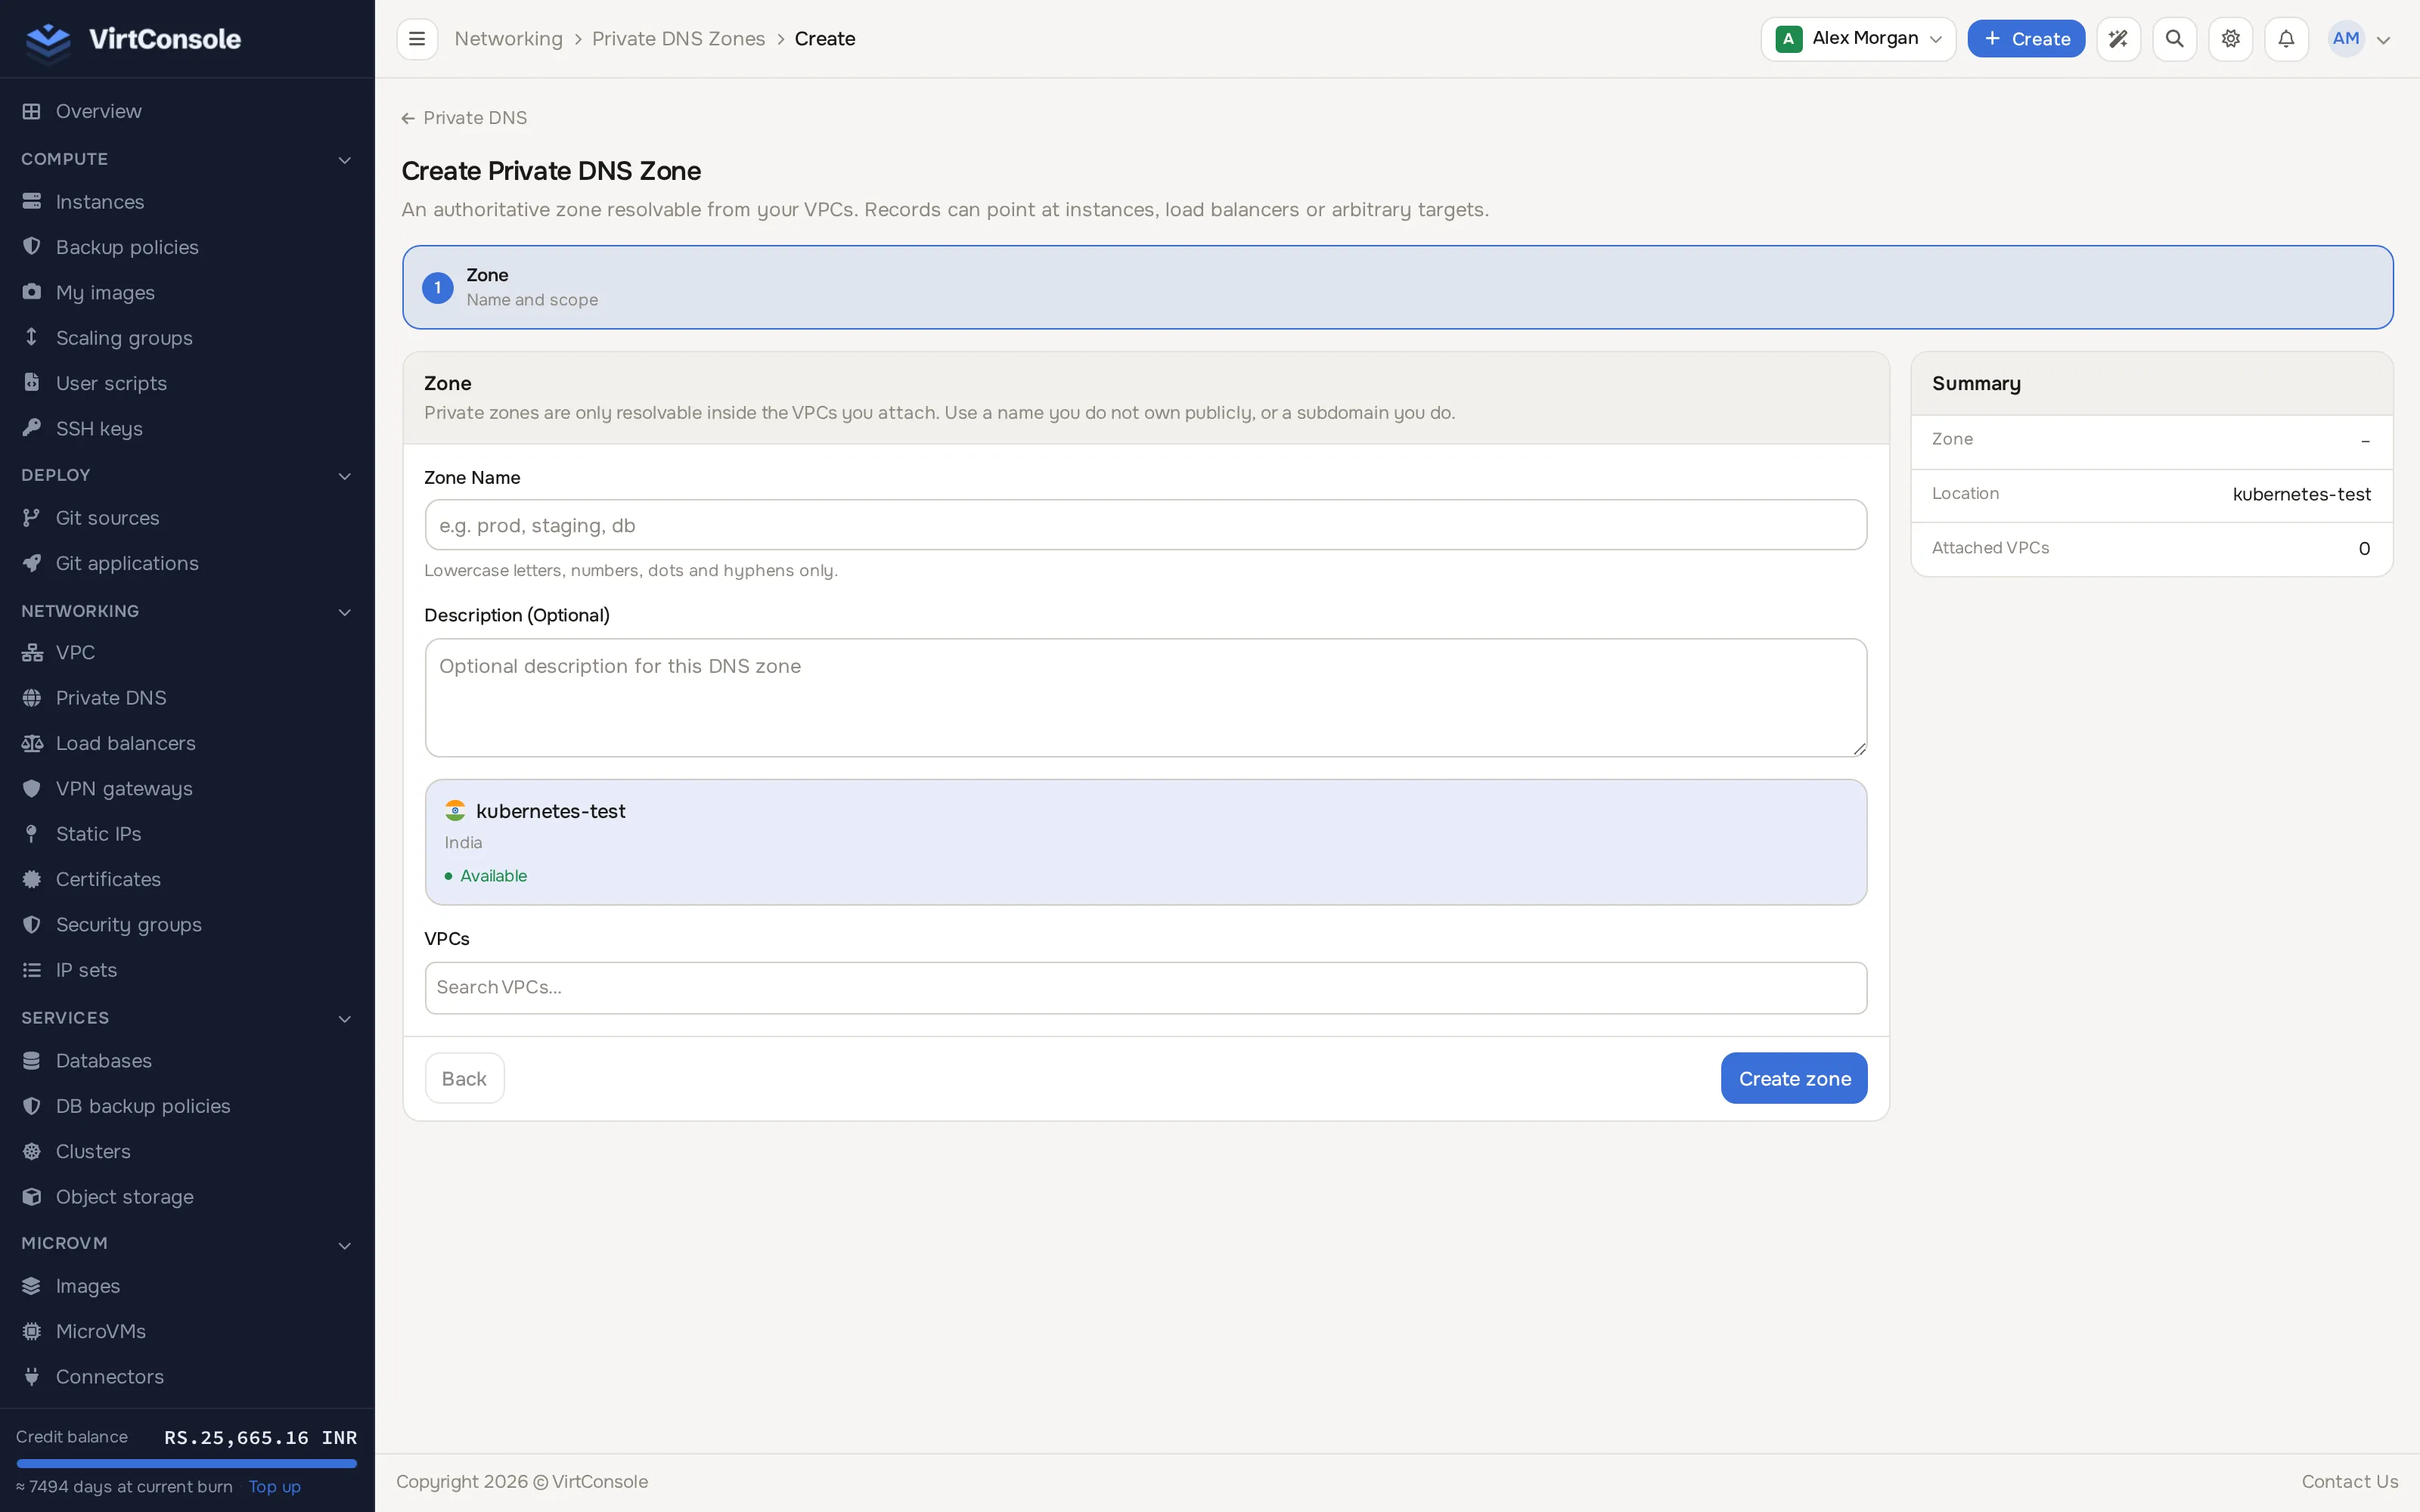Click the Available status text
The height and width of the screenshot is (1512, 2420).
pos(493,876)
